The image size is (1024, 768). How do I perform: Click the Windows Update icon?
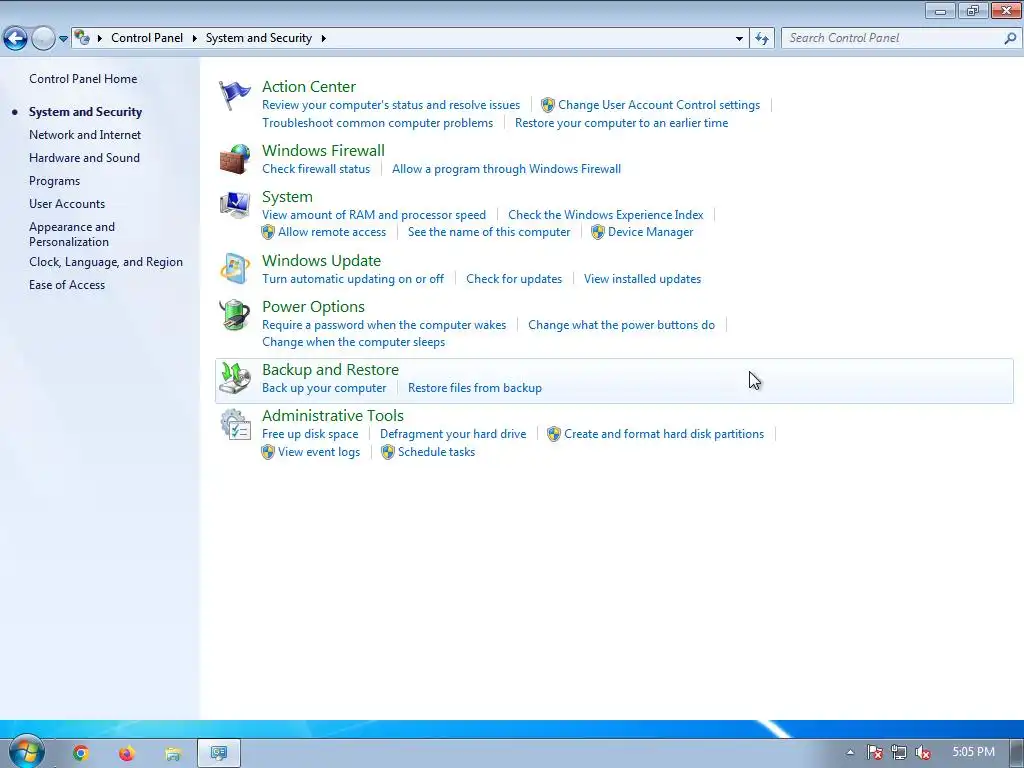click(234, 269)
